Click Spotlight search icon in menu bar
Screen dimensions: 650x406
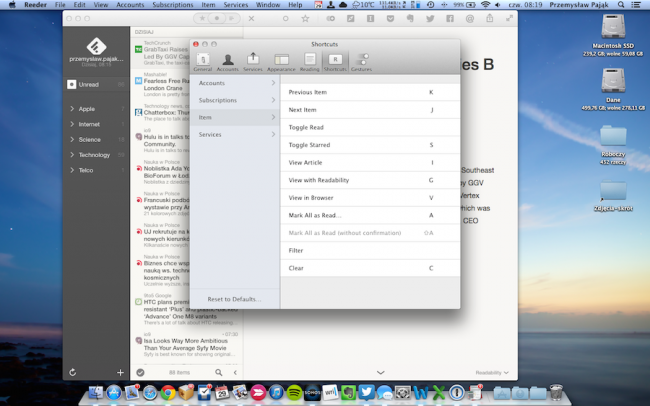click(x=621, y=5)
